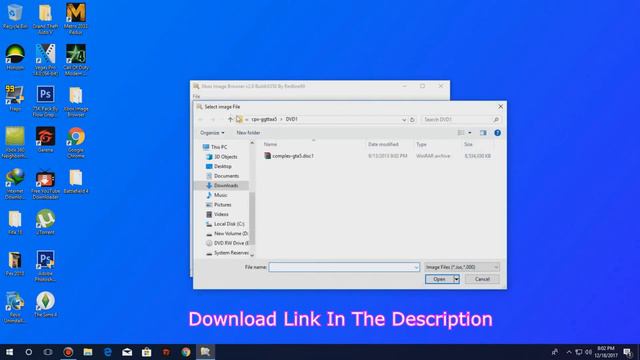Viewport: 640px width, 360px height.
Task: Open the split arrow beside Open button
Action: point(456,279)
